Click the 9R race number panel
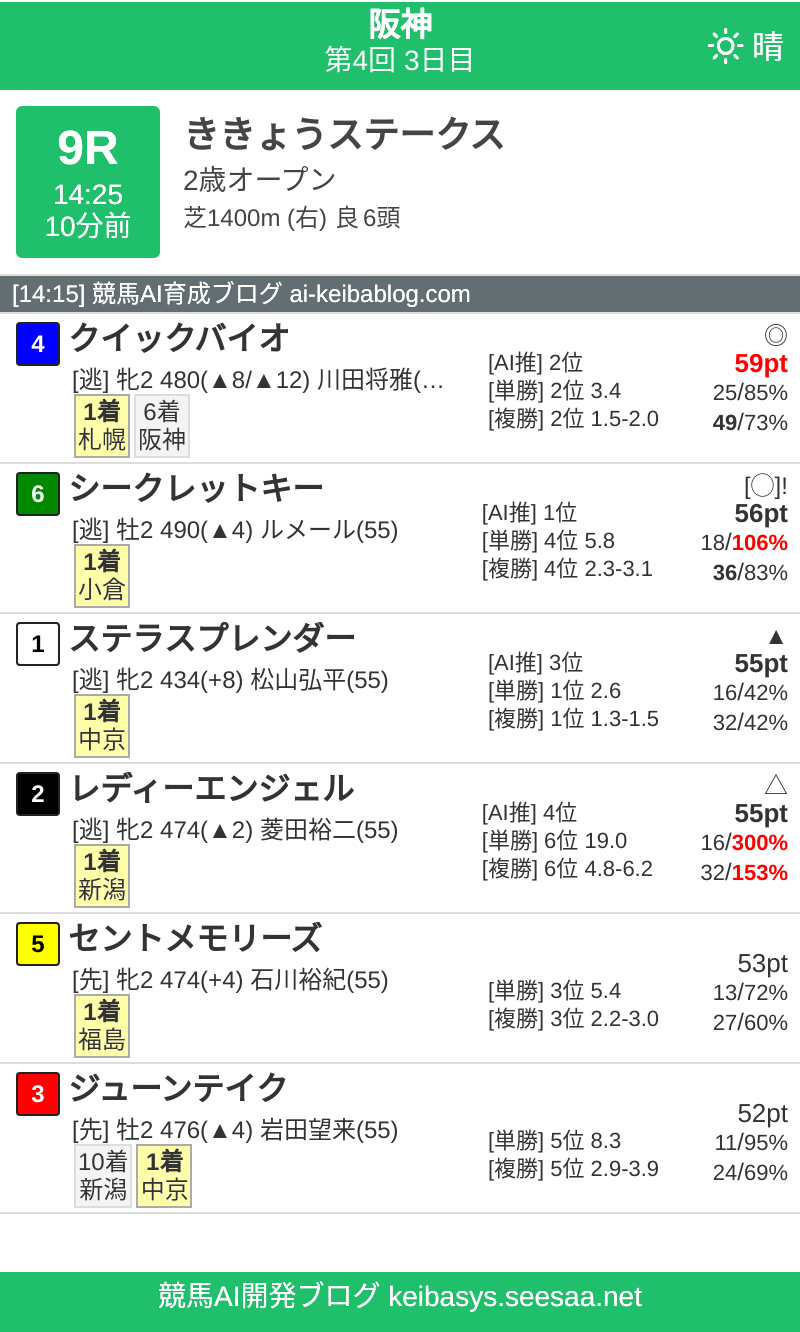Viewport: 800px width, 1332px height. click(87, 180)
